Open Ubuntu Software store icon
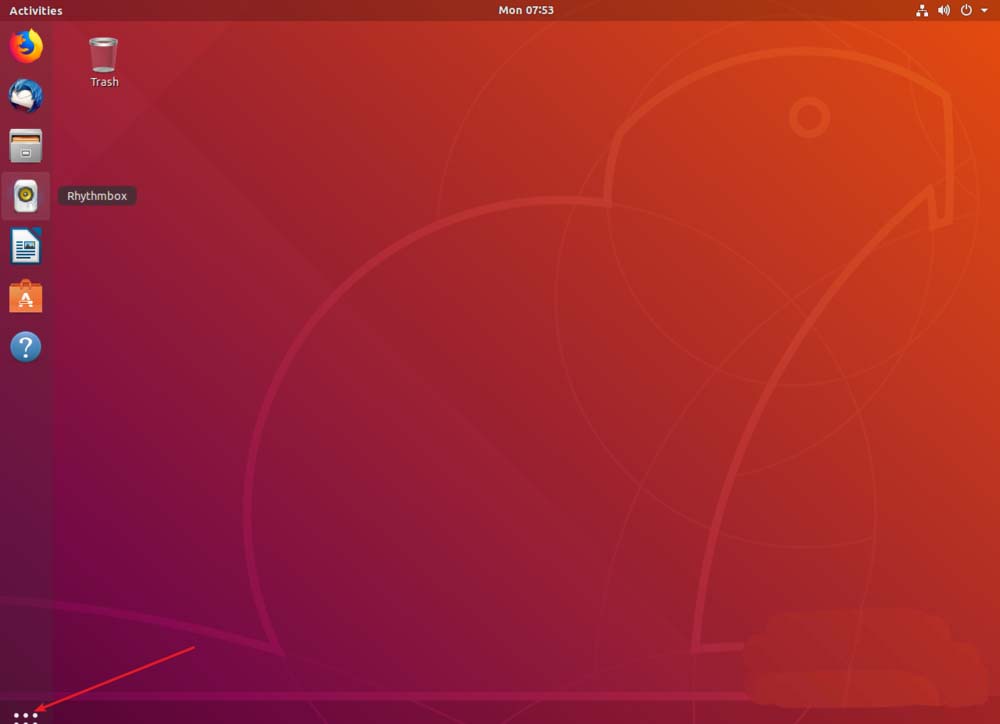The image size is (1000, 724). [x=26, y=296]
